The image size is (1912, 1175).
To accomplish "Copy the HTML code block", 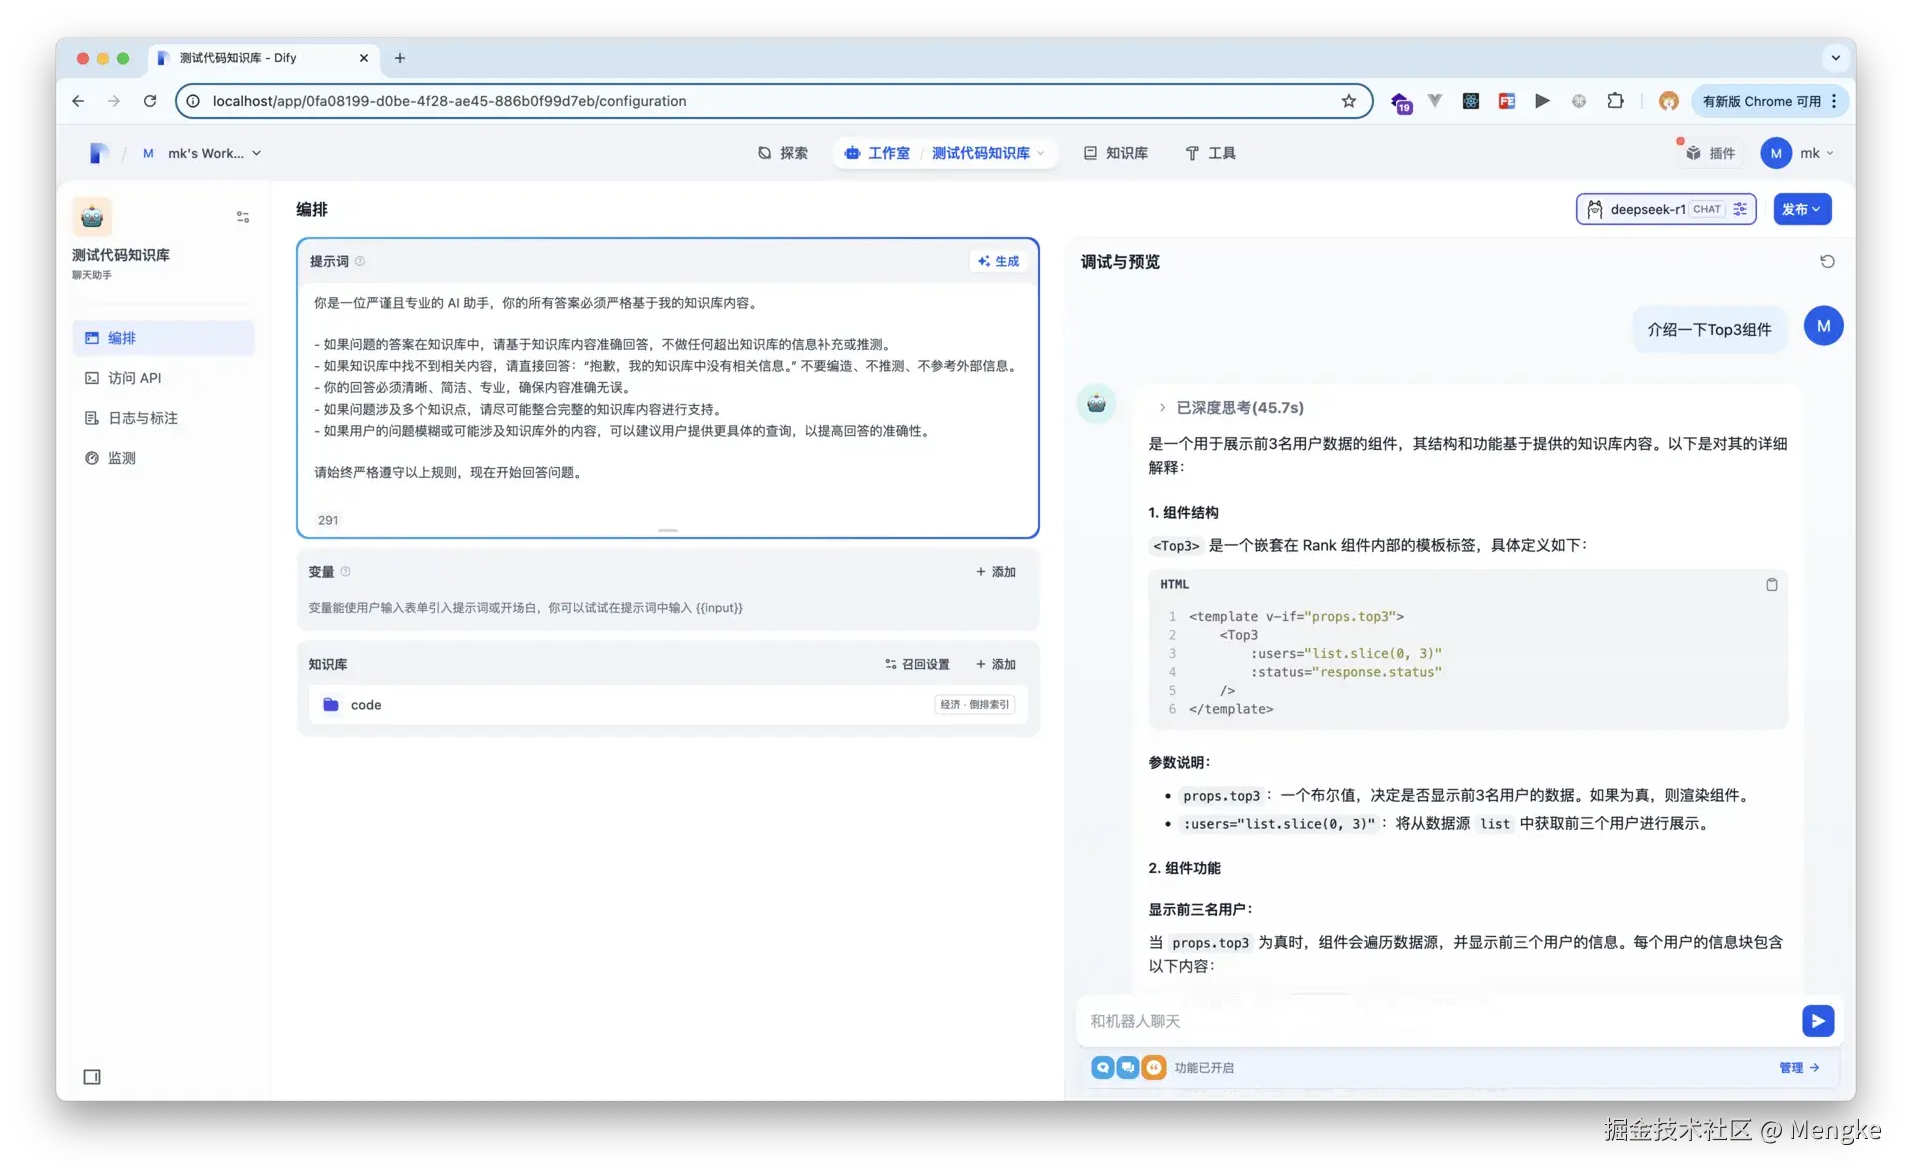I will point(1771,584).
